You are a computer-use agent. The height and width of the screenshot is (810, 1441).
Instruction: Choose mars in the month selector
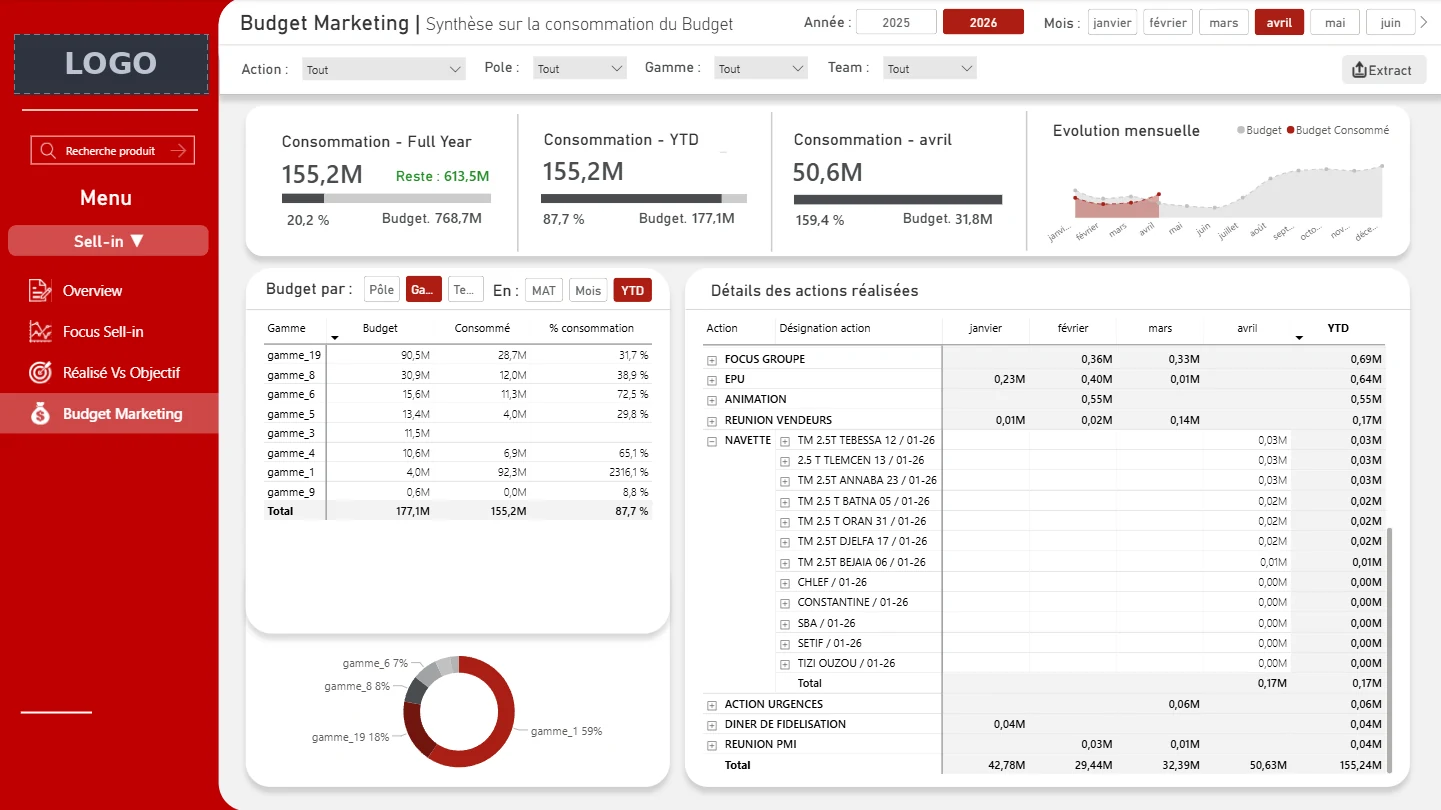pyautogui.click(x=1224, y=22)
